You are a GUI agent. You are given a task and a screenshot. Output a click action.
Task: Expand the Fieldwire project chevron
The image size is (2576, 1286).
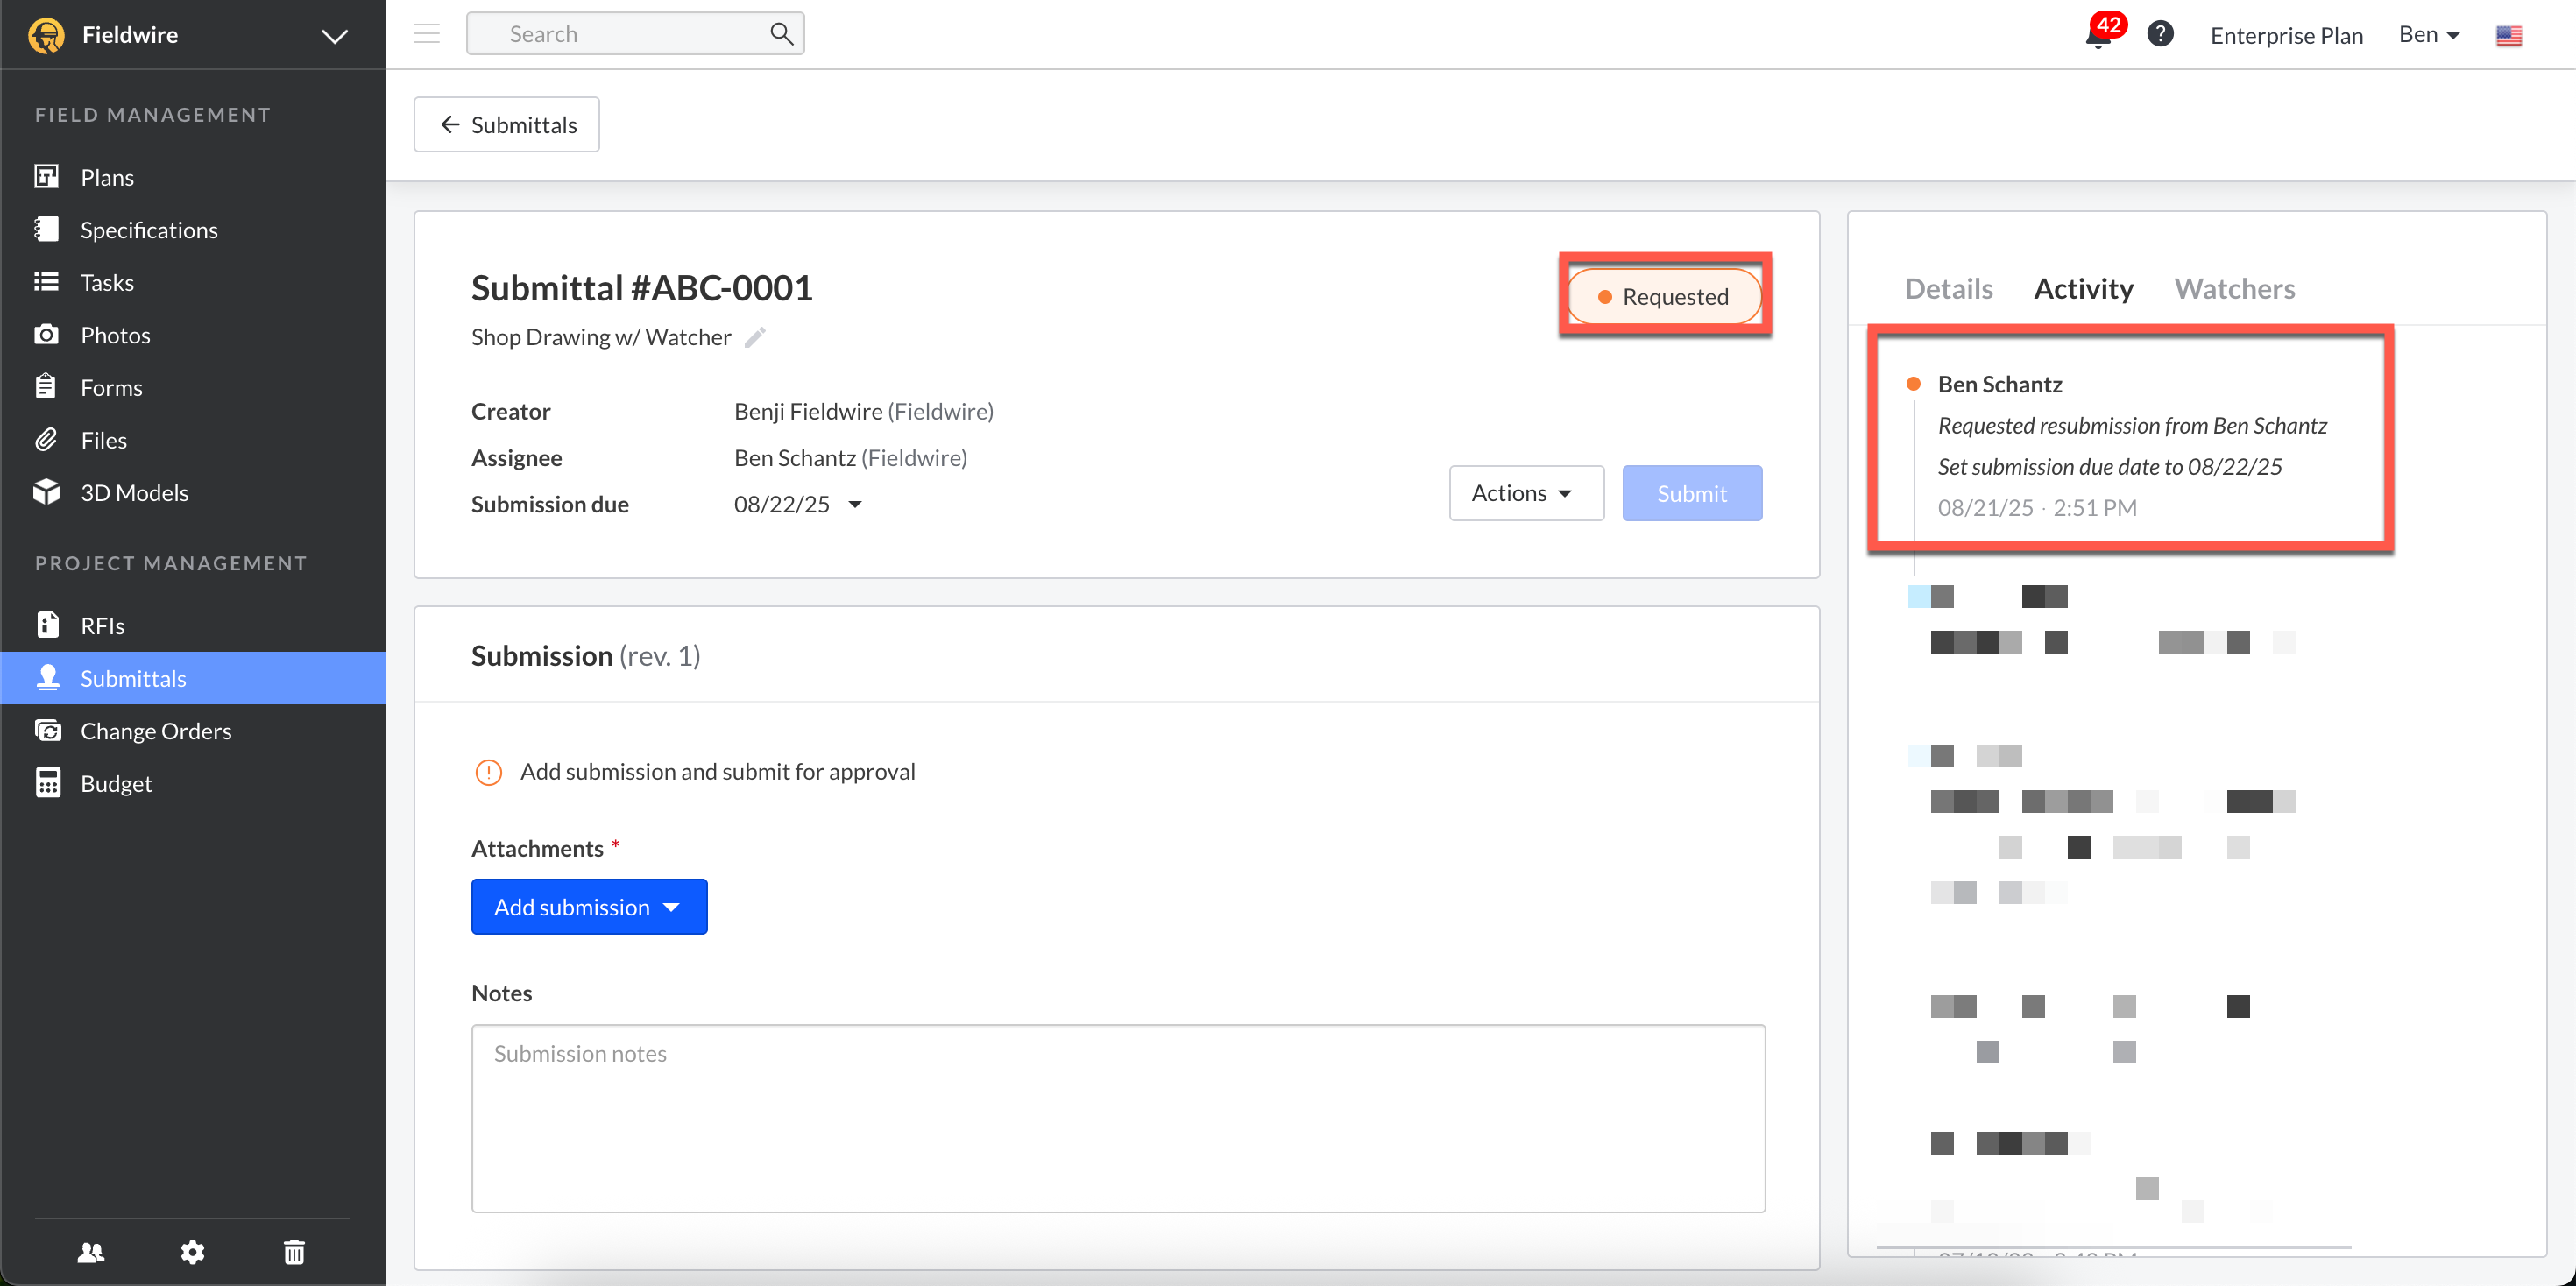pyautogui.click(x=334, y=36)
